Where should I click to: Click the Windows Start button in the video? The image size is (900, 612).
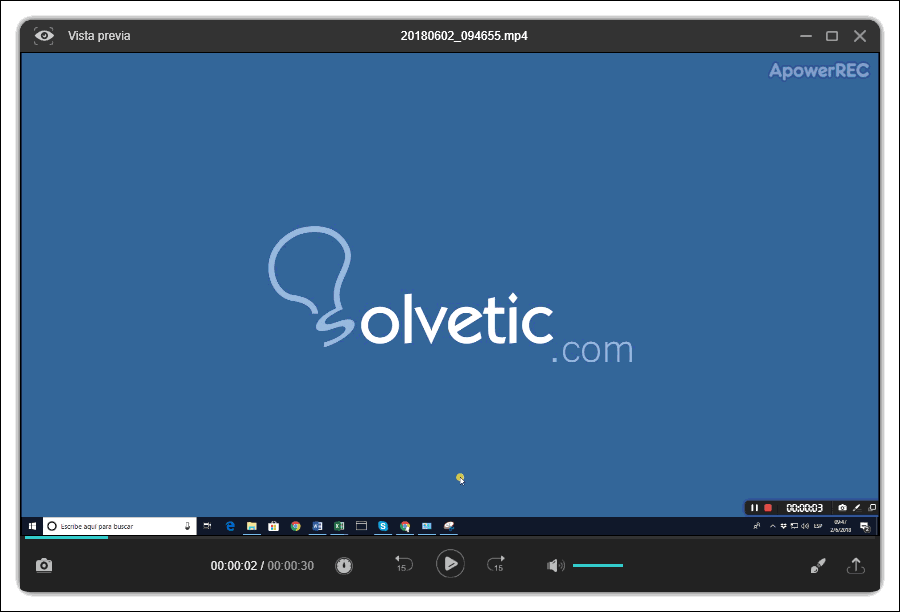coord(32,526)
